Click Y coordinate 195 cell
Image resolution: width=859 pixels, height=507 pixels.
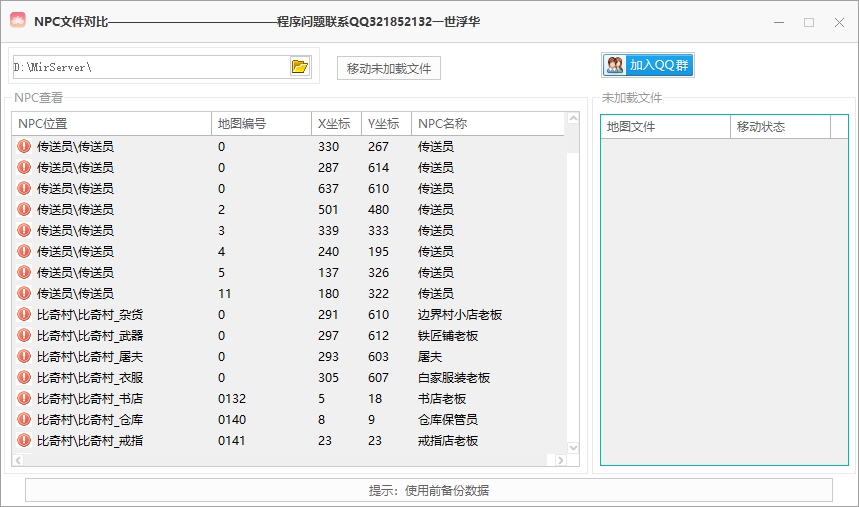(x=378, y=252)
